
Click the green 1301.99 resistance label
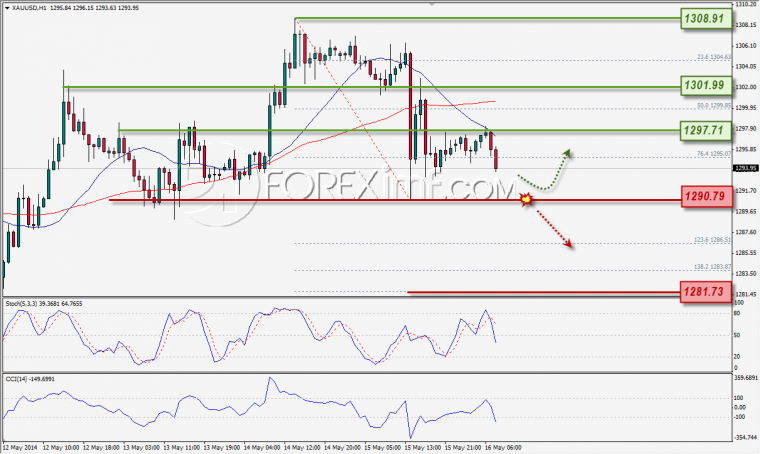706,86
